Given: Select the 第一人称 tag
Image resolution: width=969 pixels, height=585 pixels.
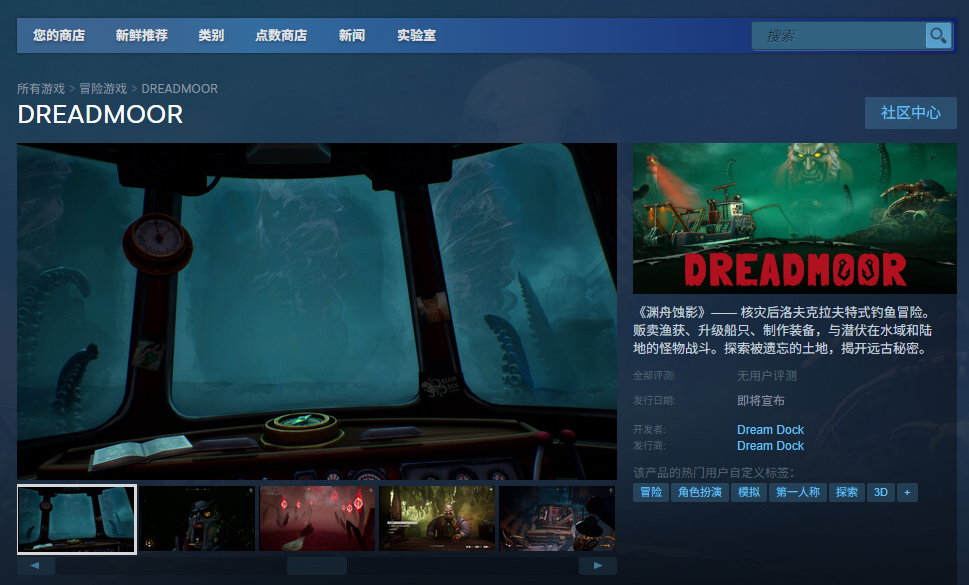Looking at the screenshot, I should pos(798,492).
